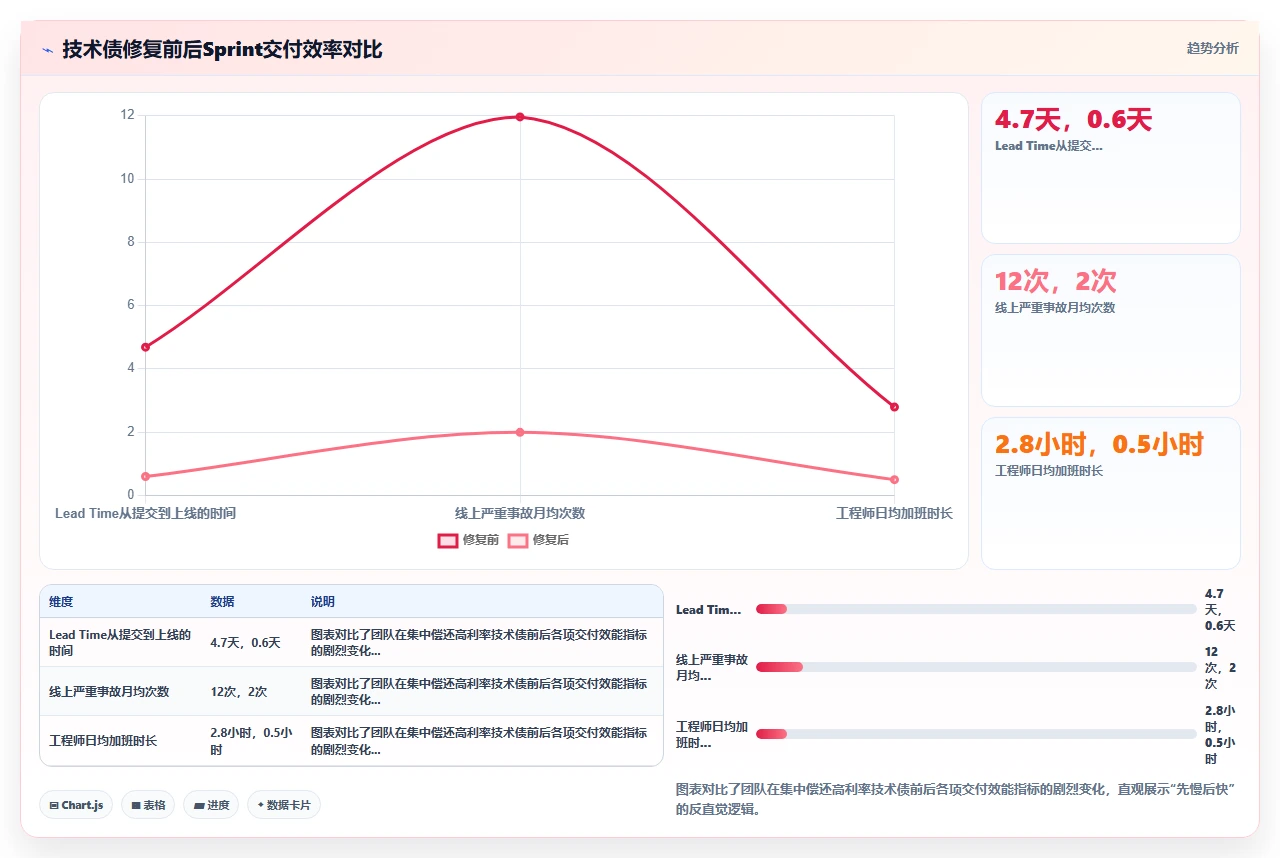Toggle the 修复后 legend entry
The height and width of the screenshot is (858, 1280).
[x=538, y=540]
